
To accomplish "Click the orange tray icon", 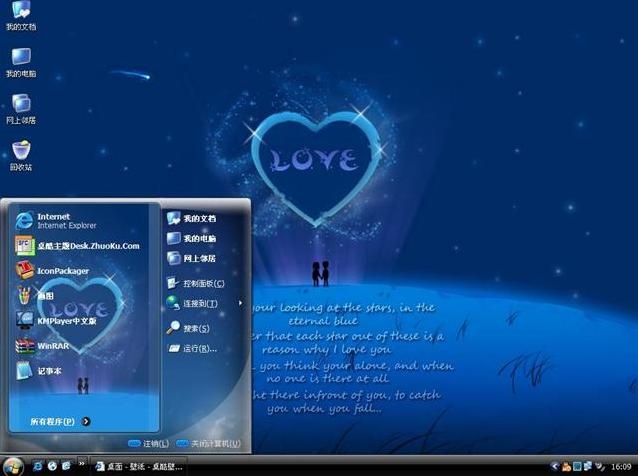I will coord(566,467).
